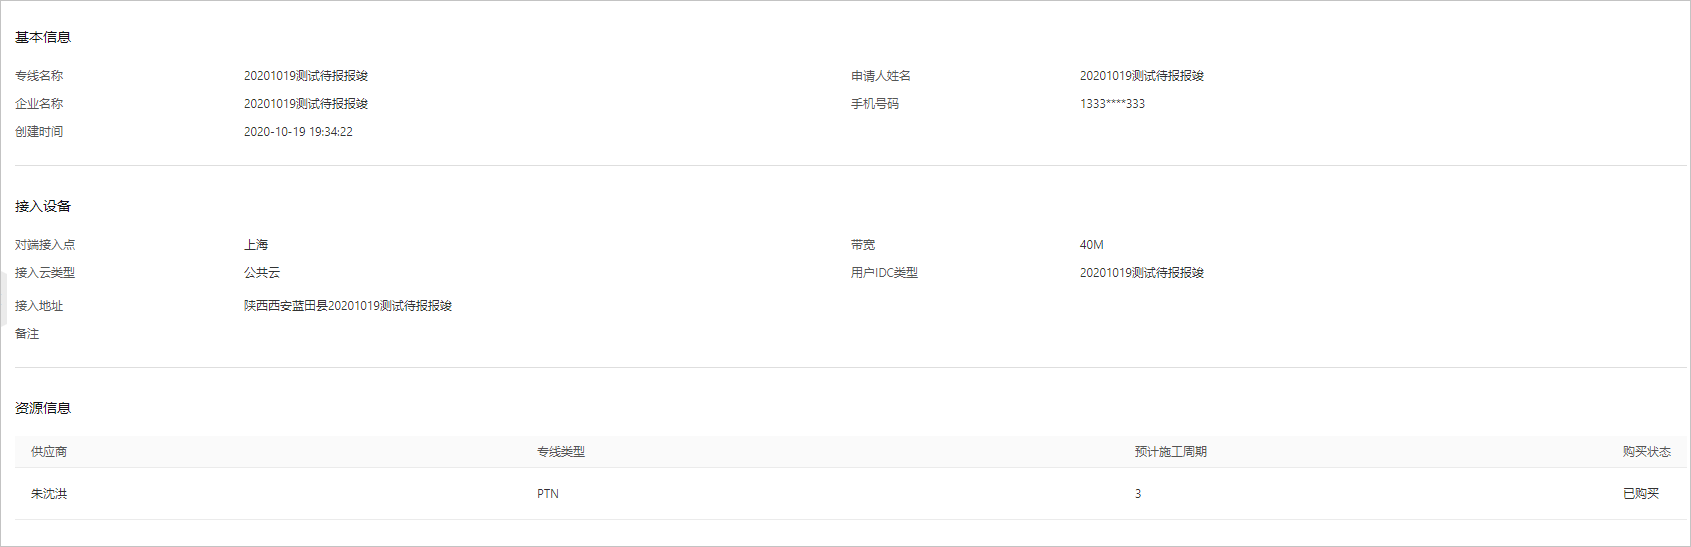This screenshot has height=547, width=1691.
Task: Click the 基本信息 section heading
Action: (x=43, y=38)
